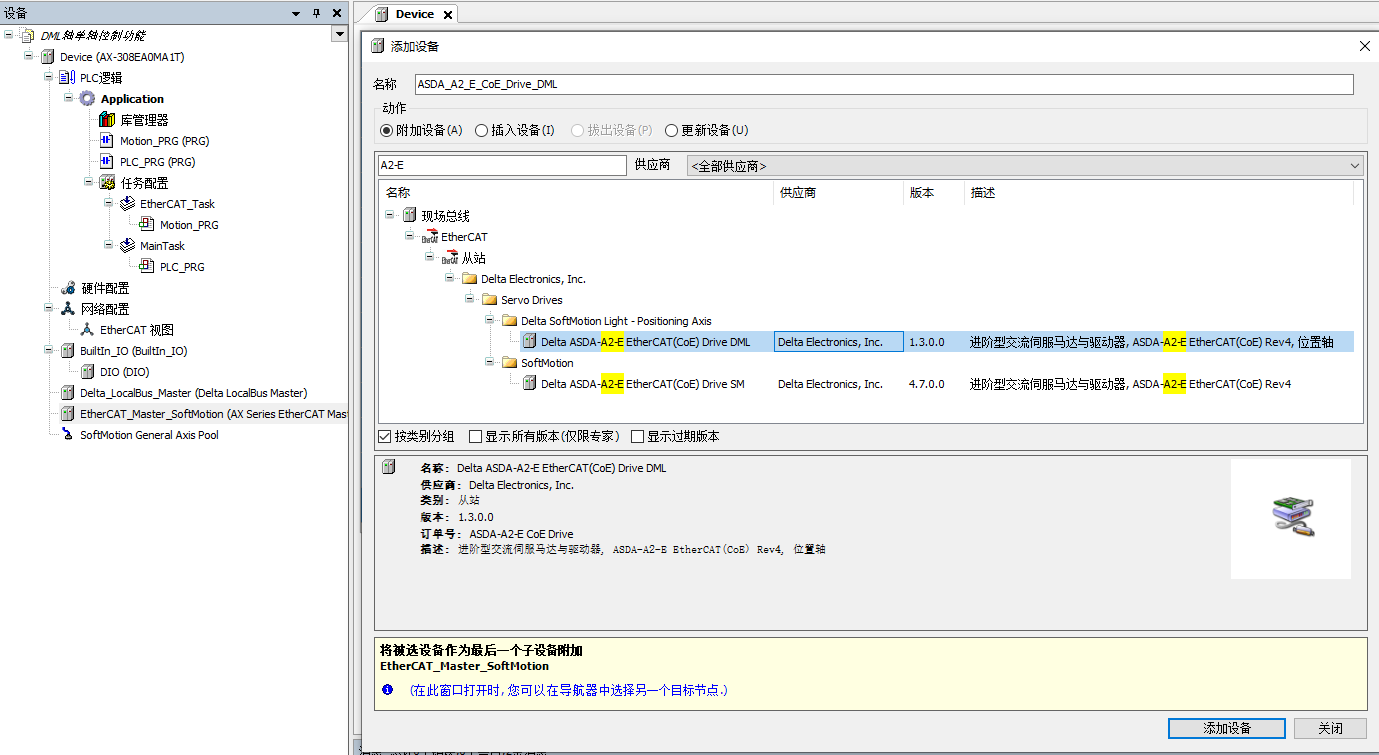Click the DIO (DIO) icon
The height and width of the screenshot is (755, 1379).
click(x=88, y=372)
